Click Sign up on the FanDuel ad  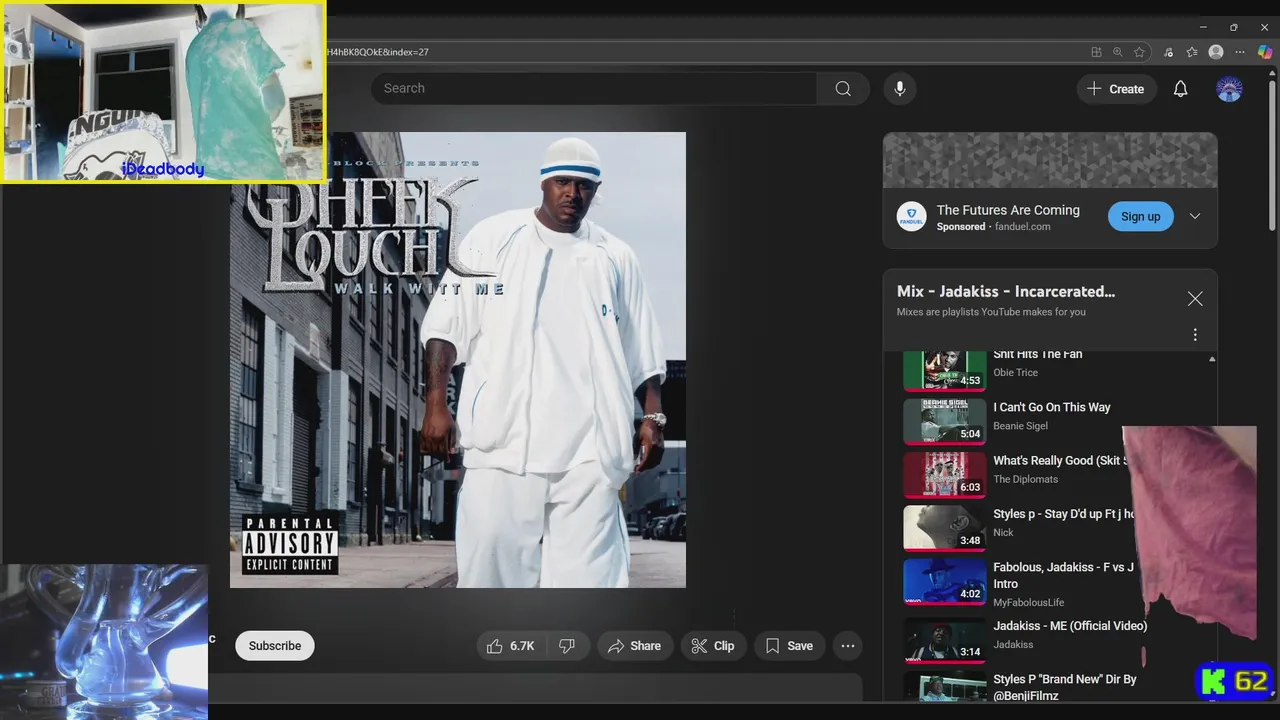pyautogui.click(x=1140, y=216)
